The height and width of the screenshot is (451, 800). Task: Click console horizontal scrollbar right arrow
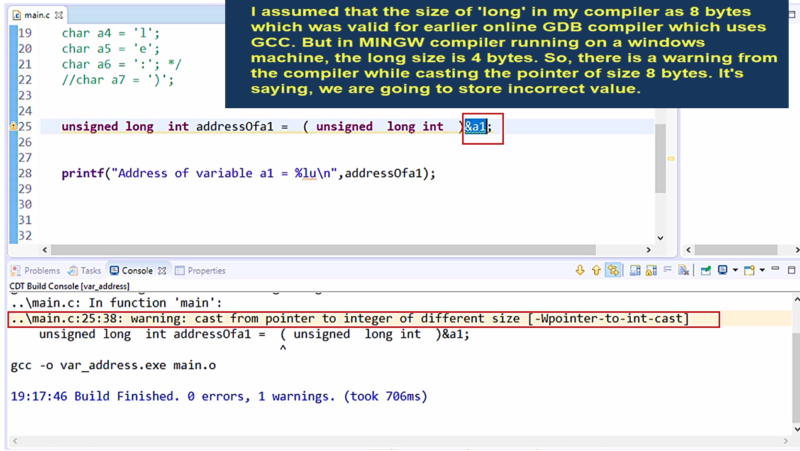785,441
